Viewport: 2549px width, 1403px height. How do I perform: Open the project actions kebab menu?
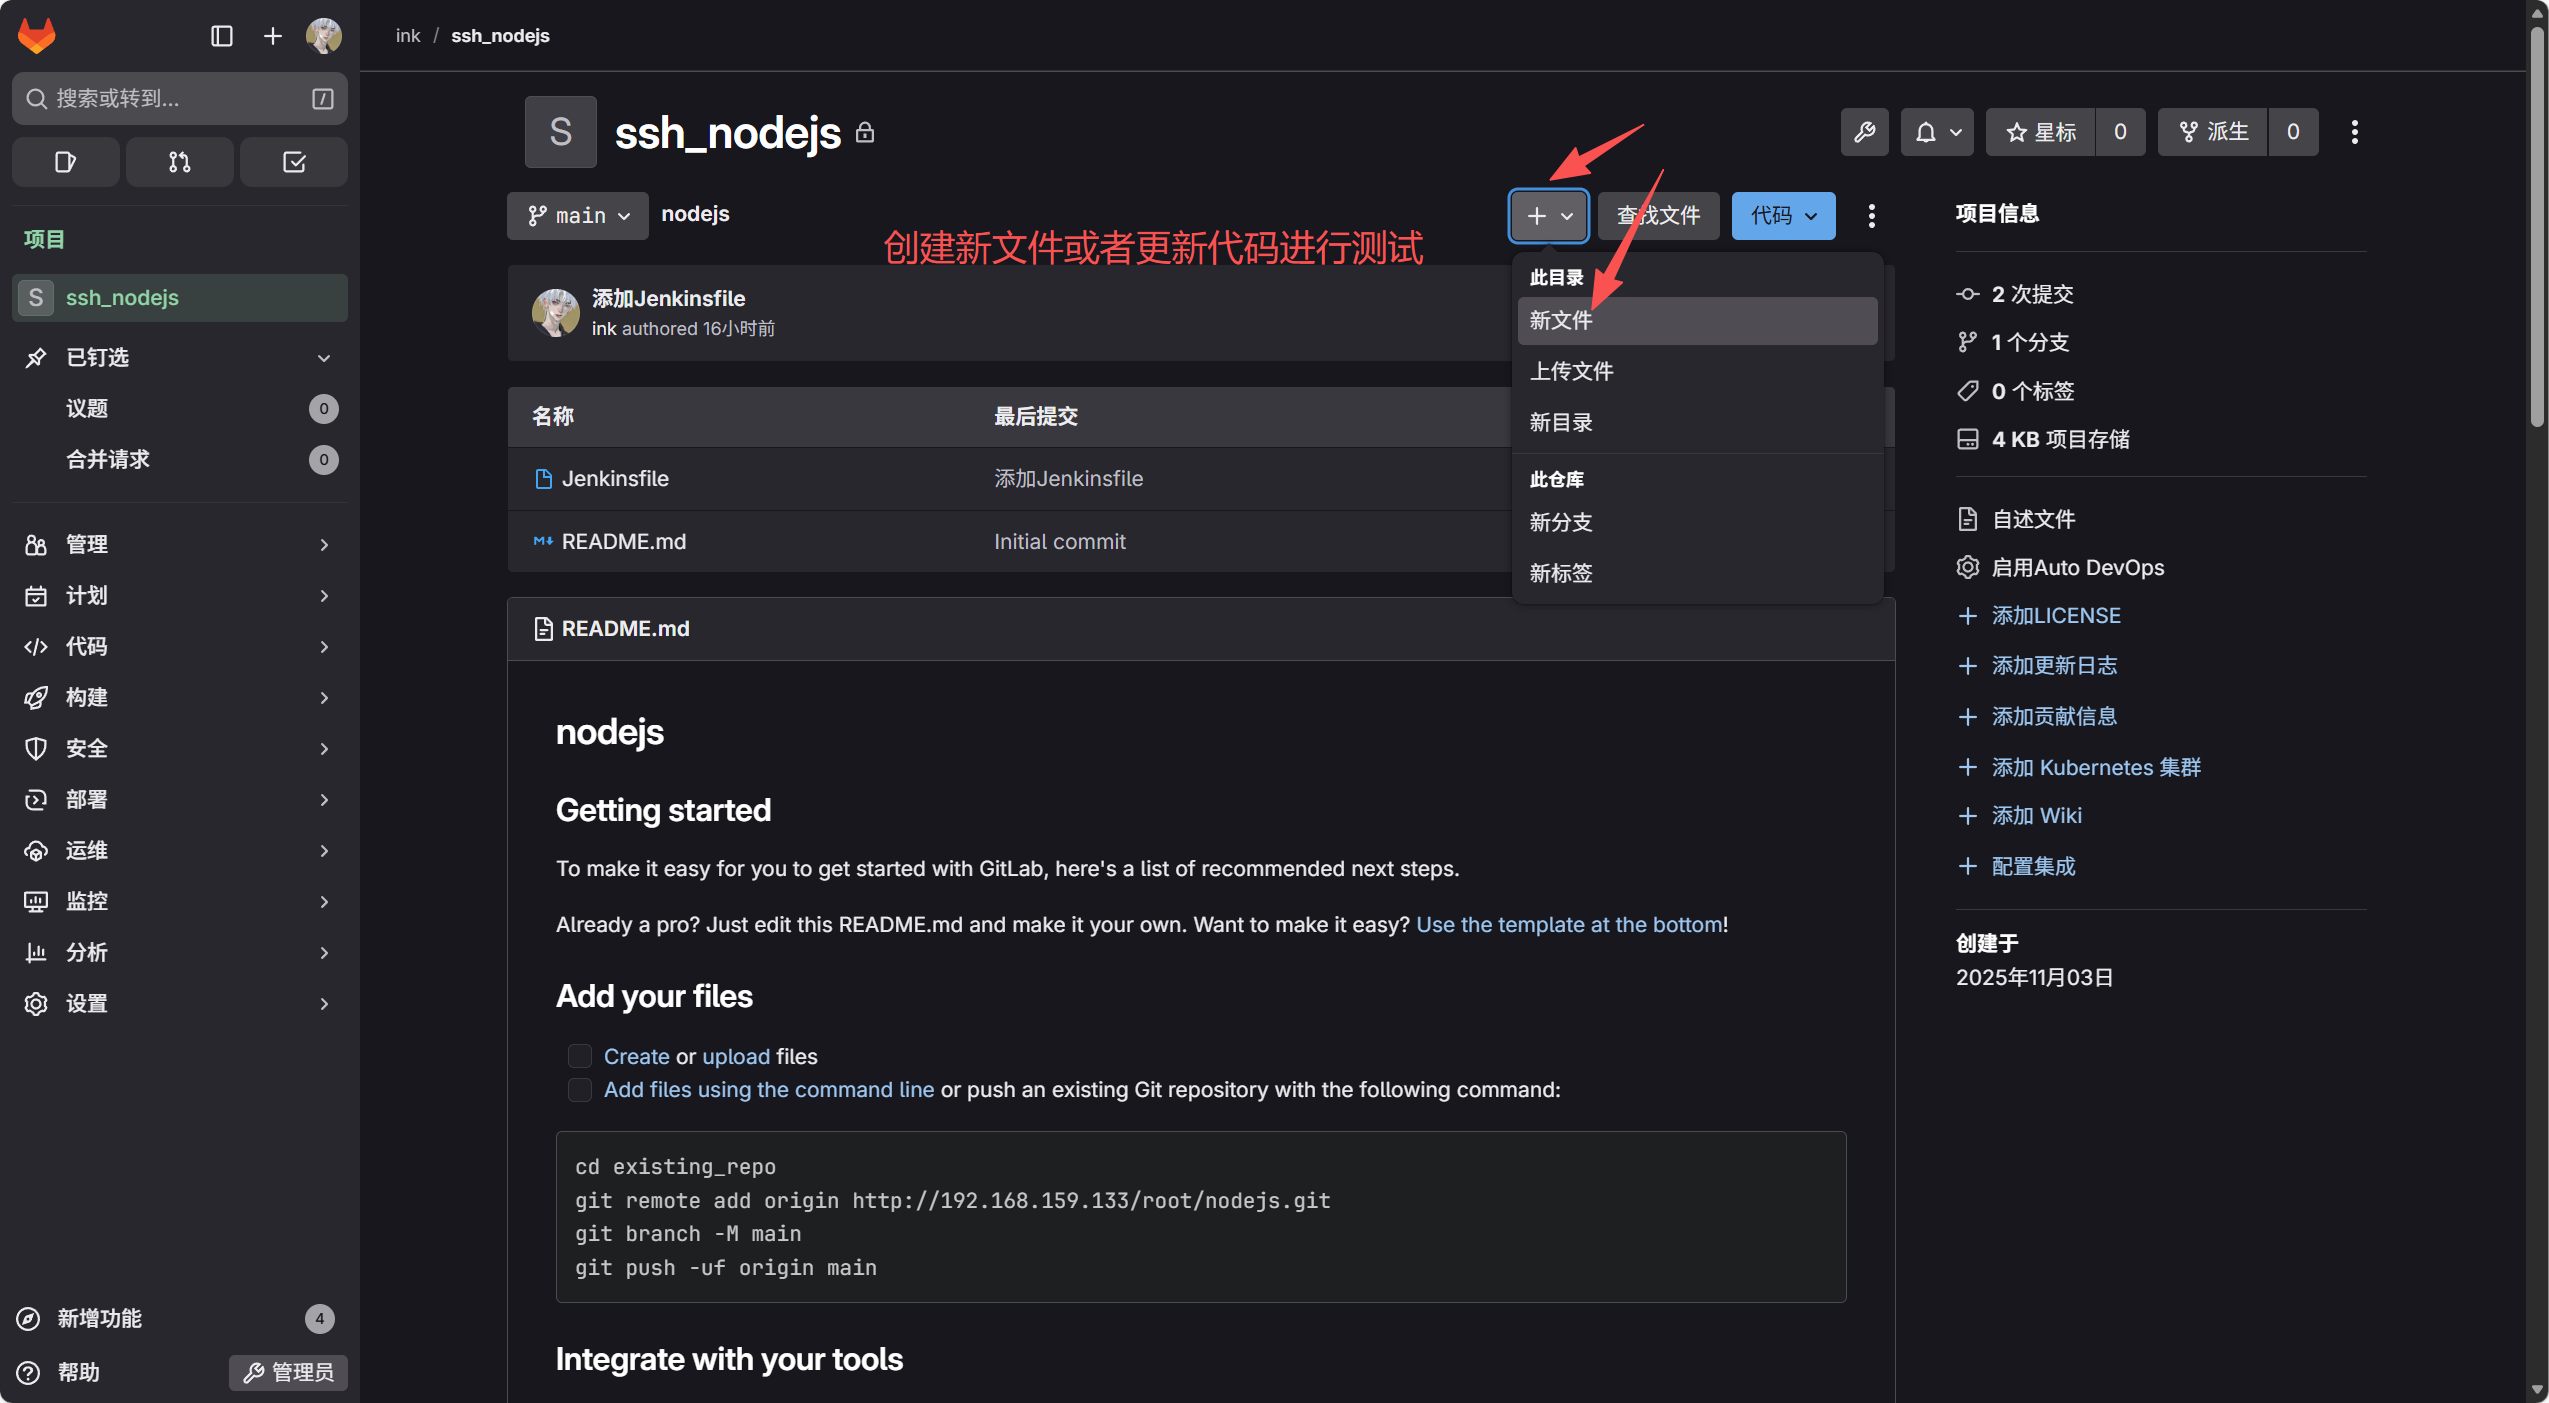(2354, 132)
